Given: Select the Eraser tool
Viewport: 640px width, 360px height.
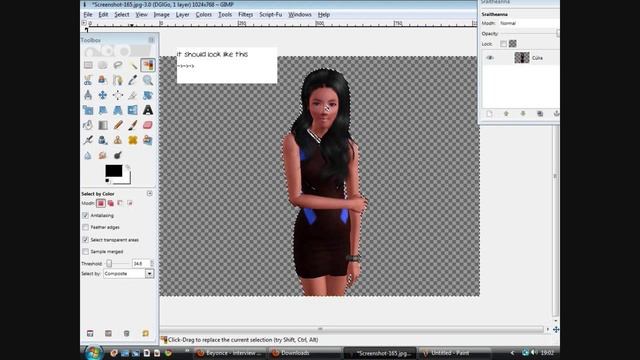Looking at the screenshot, I should click(x=148, y=125).
